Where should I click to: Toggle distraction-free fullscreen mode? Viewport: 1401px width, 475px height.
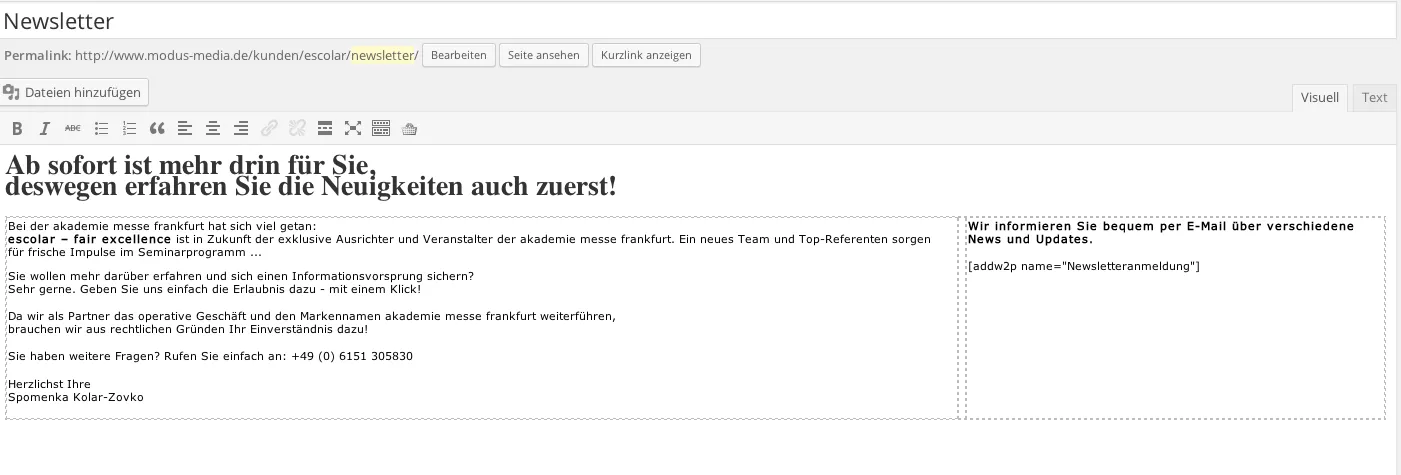click(353, 128)
